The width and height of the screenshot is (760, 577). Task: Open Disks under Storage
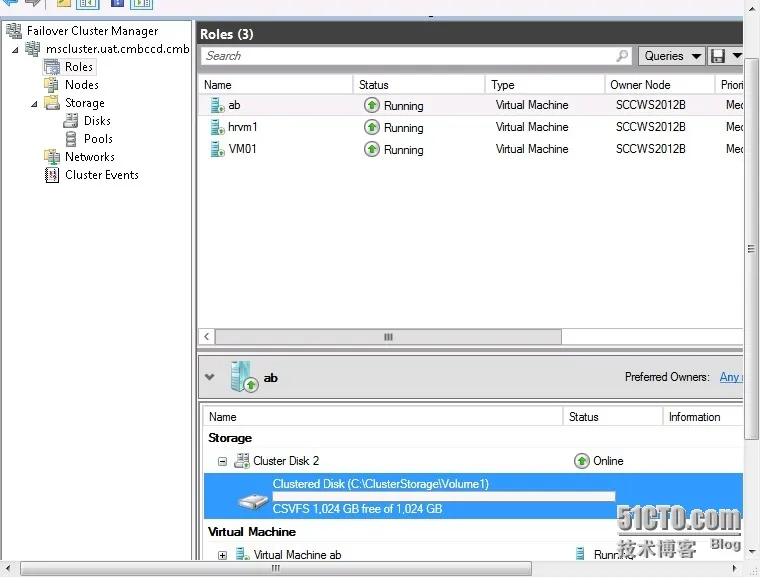(97, 121)
